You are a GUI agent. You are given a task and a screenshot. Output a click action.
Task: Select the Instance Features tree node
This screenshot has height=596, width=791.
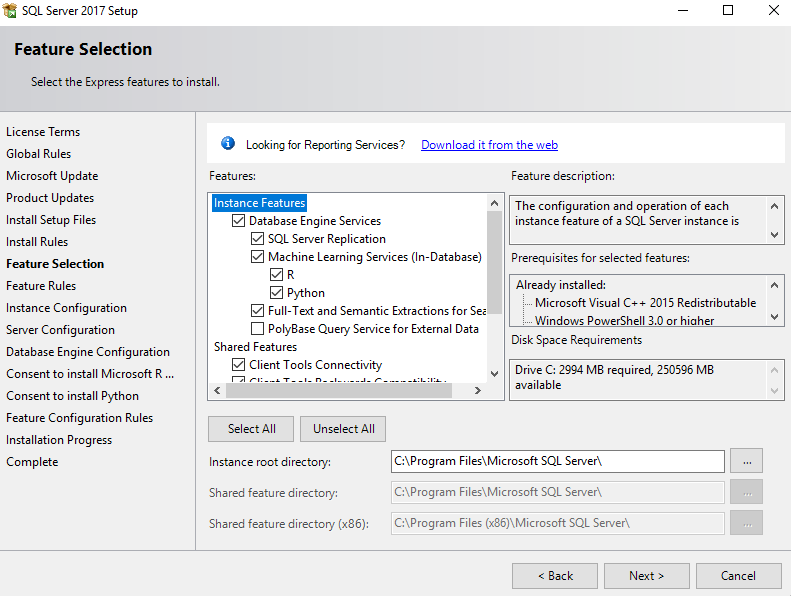(x=259, y=203)
